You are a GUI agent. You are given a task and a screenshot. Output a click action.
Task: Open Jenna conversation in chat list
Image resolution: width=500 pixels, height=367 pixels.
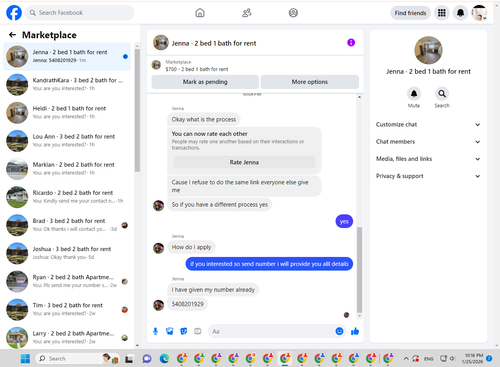pyautogui.click(x=67, y=56)
